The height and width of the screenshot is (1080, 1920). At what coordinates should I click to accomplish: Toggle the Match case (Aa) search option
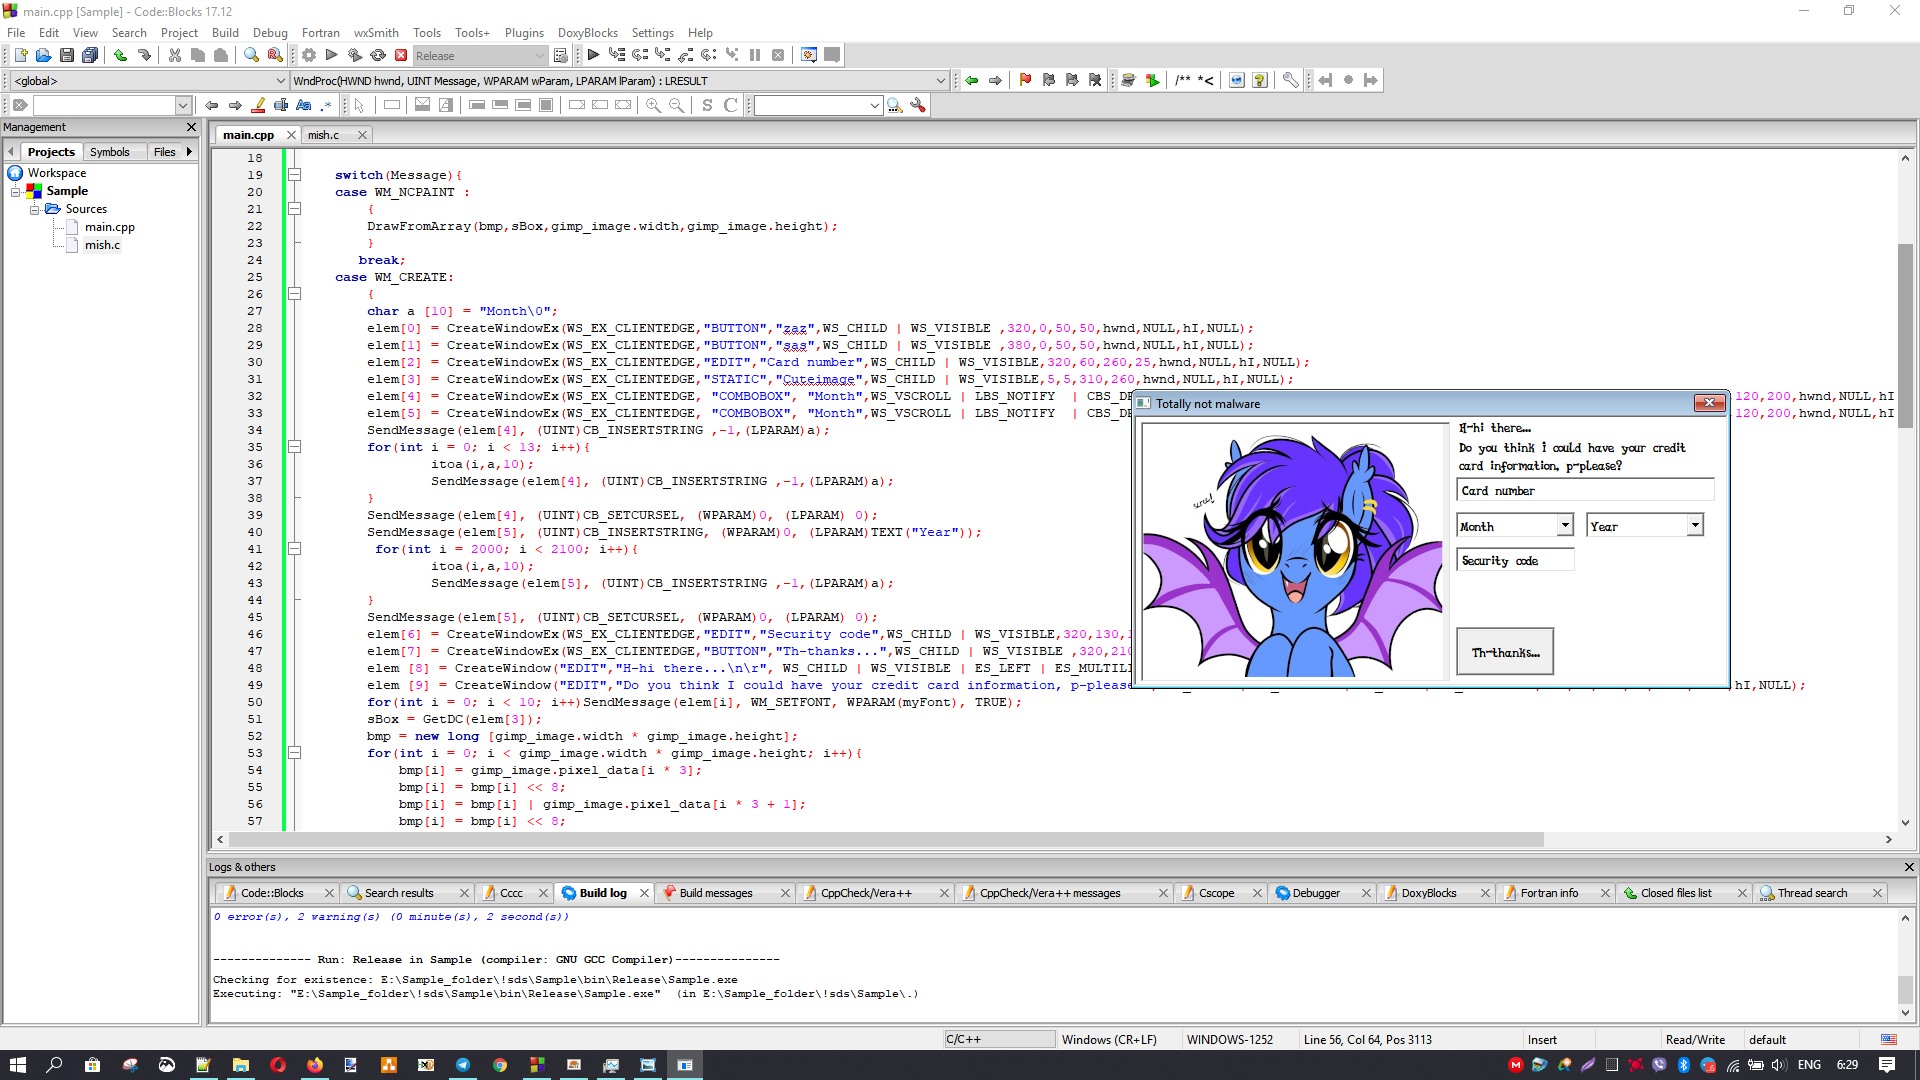(x=304, y=106)
